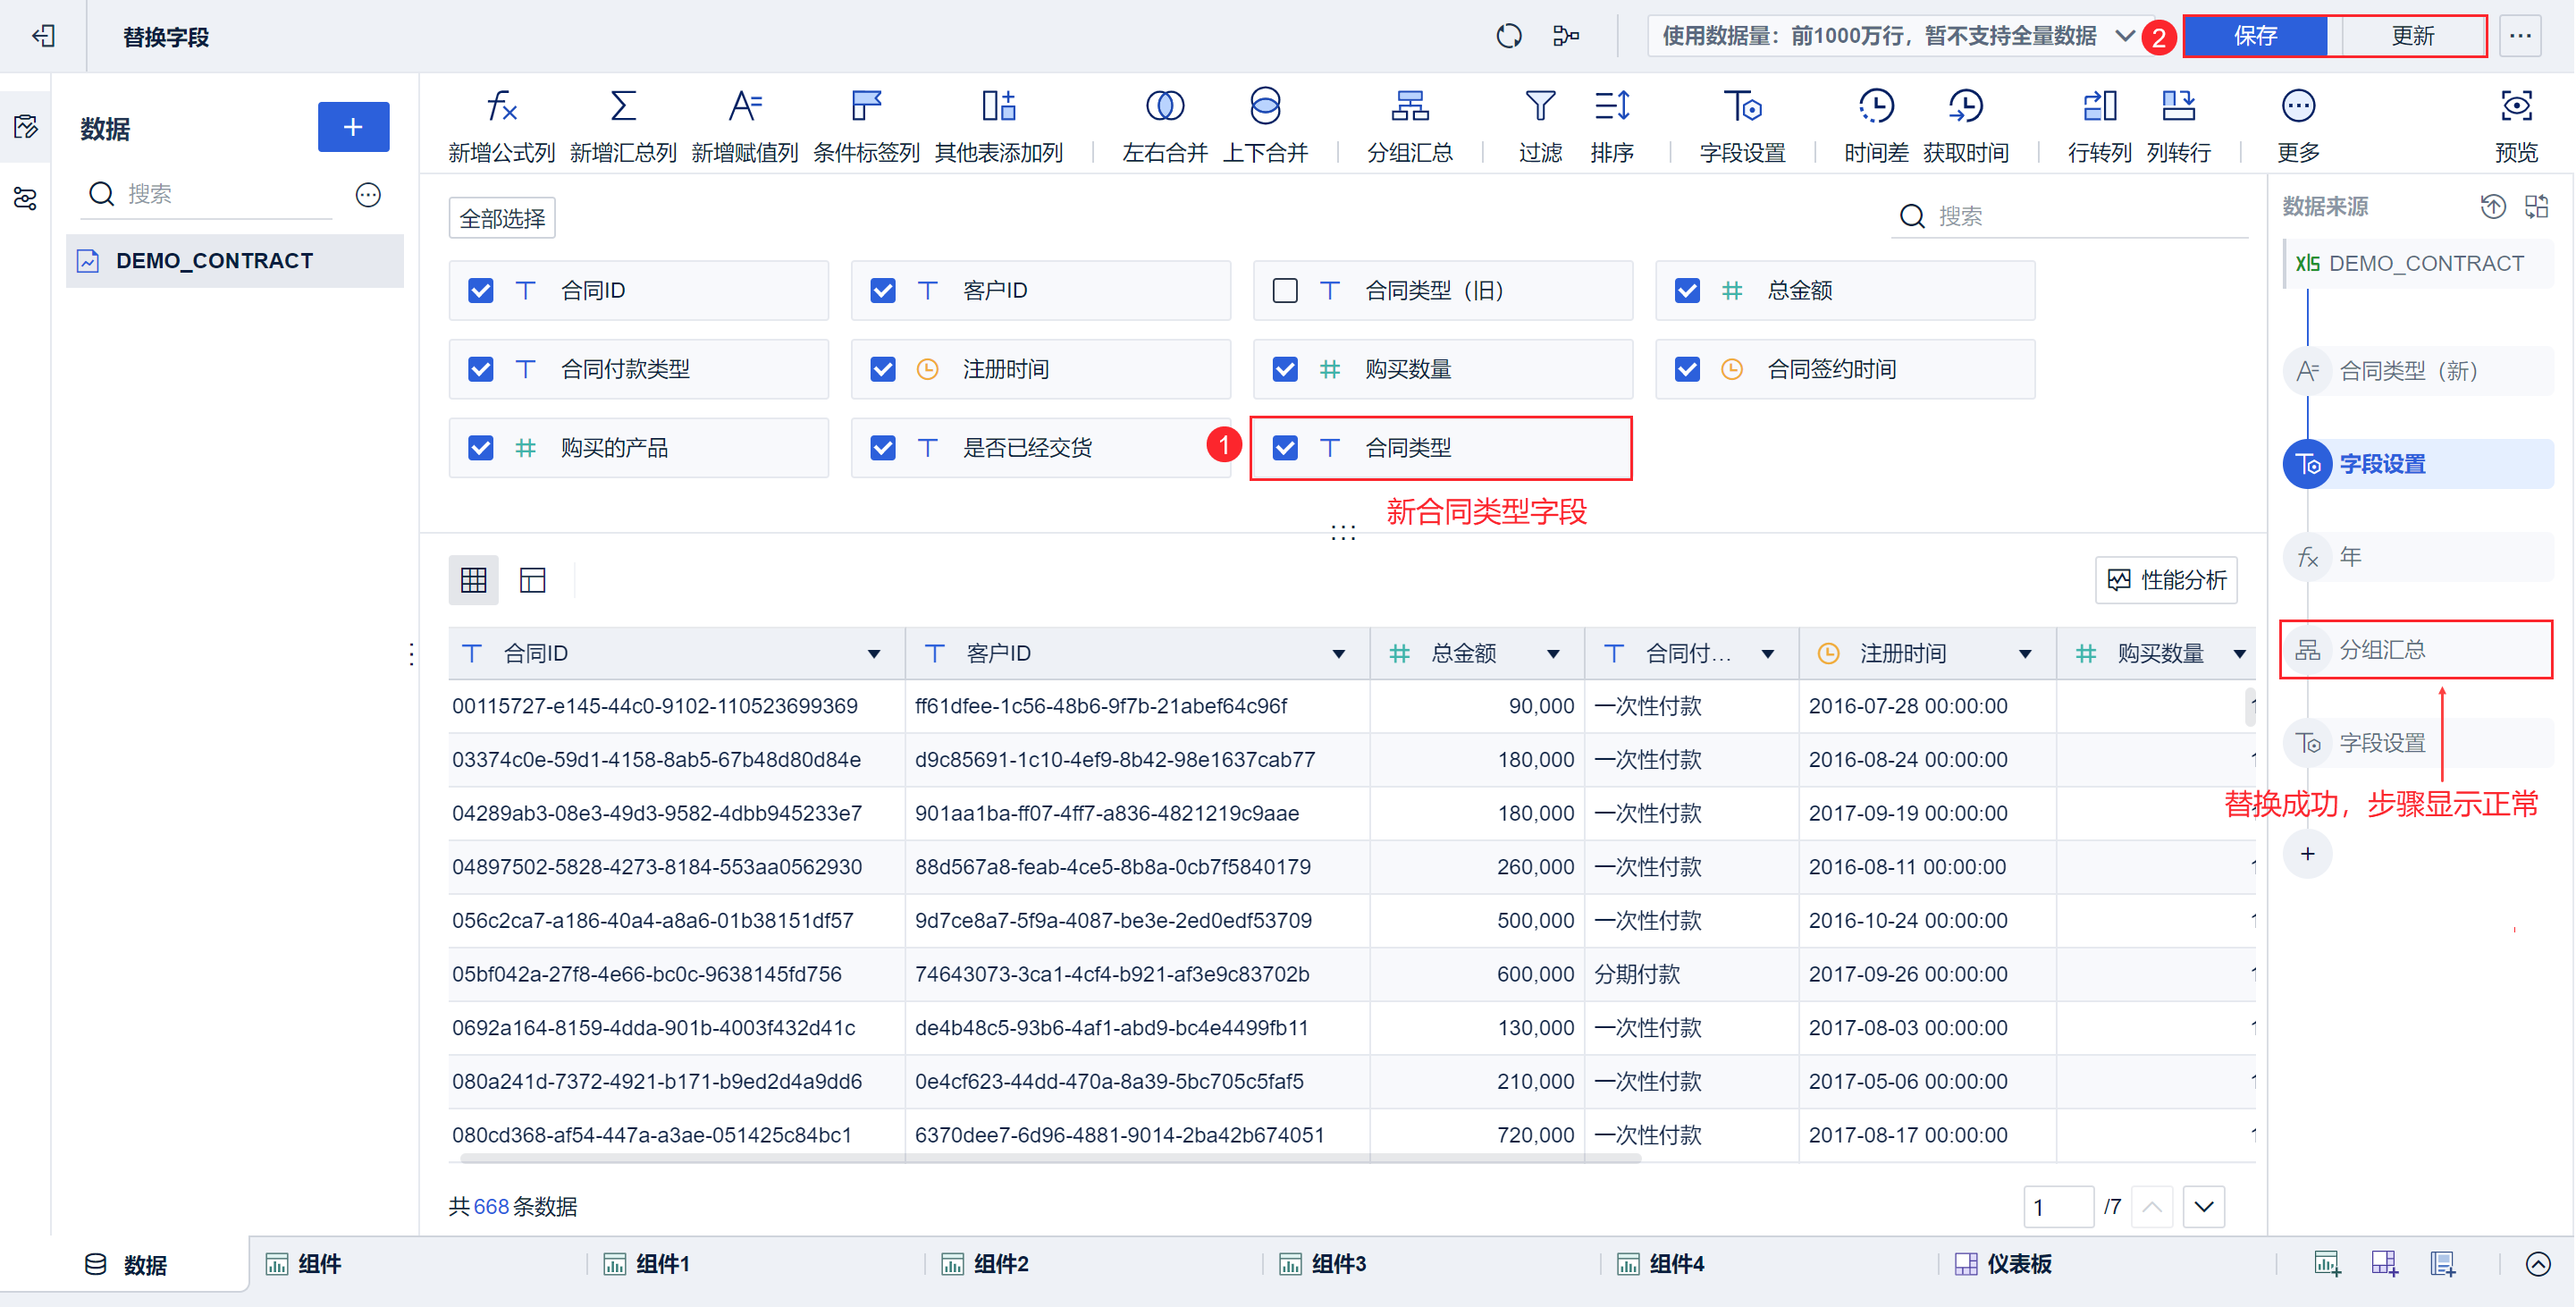Select the 行转列 pivot tool
This screenshot has width=2576, height=1307.
coord(2098,107)
